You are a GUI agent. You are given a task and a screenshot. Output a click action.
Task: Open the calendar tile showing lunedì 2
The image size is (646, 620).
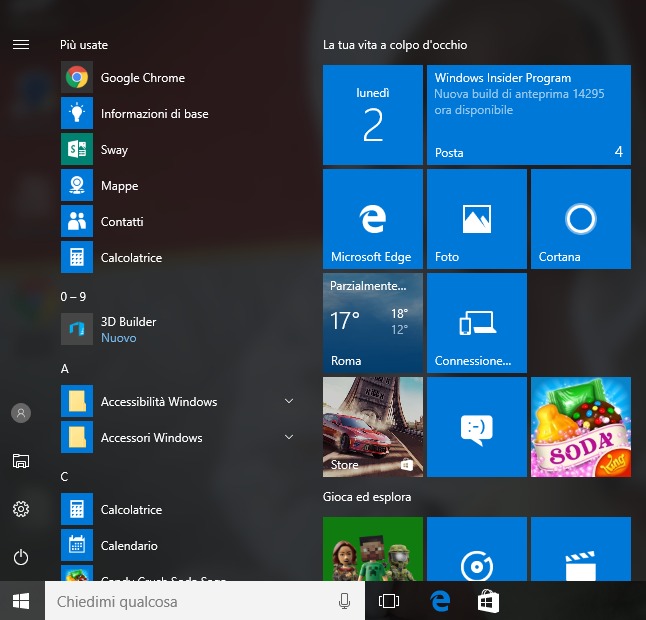coord(373,115)
